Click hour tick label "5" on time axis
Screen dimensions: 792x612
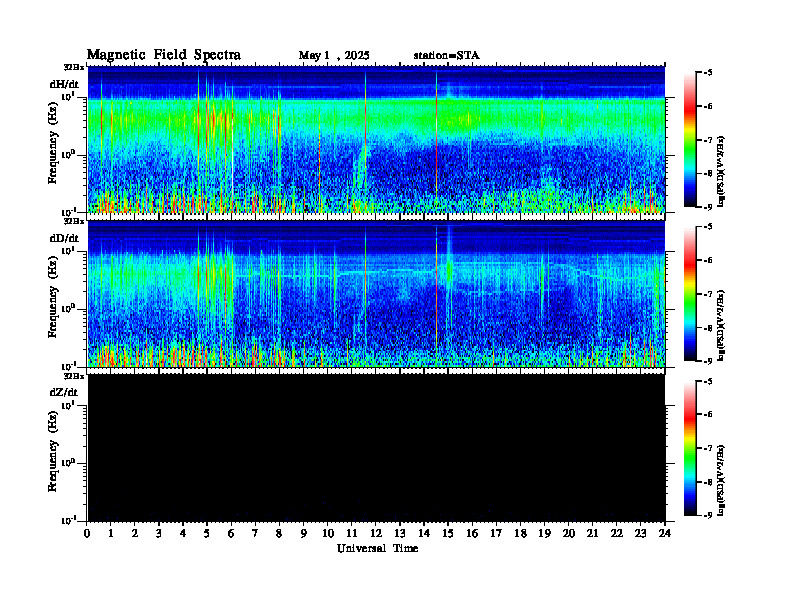tap(207, 534)
